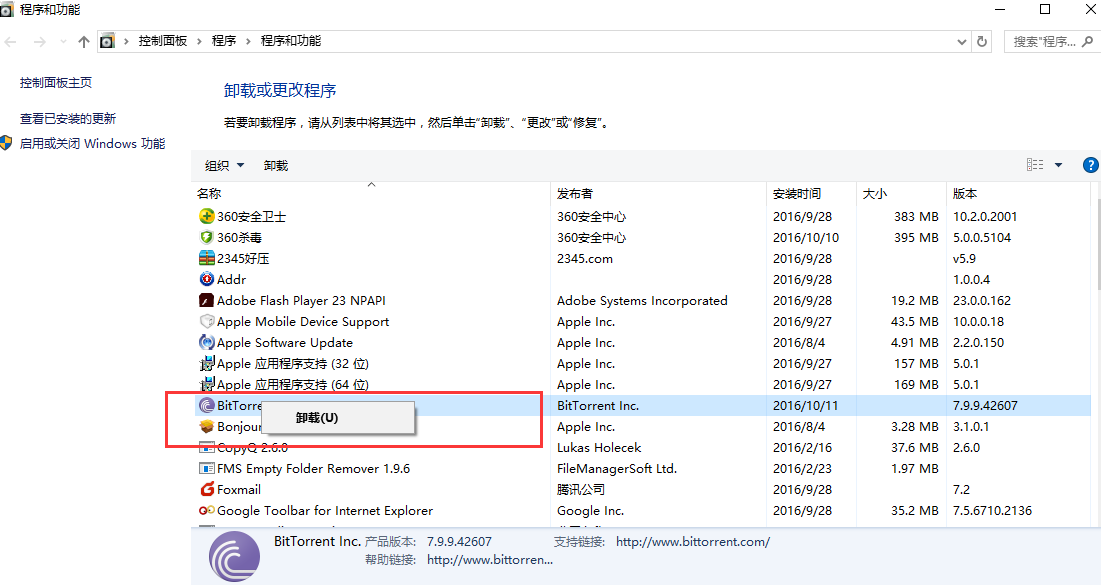
Task: Click the FMS Empty Folder Remover icon
Action: pyautogui.click(x=206, y=468)
